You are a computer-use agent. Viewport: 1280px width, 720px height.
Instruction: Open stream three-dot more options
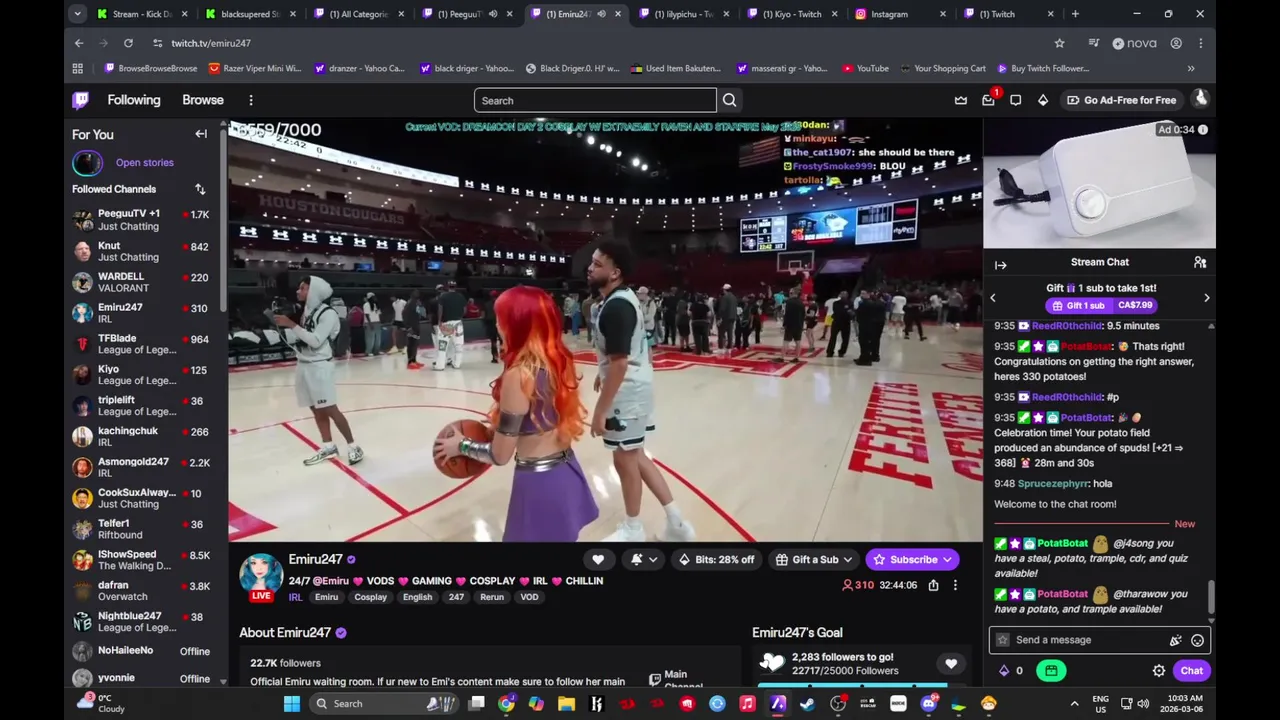pos(955,585)
